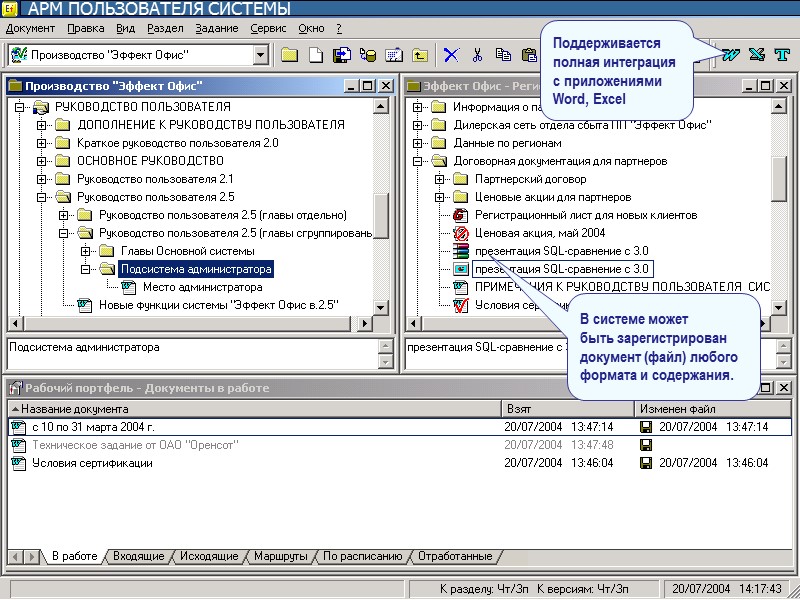Viewport: 800px width, 600px height.
Task: Click the database cylinder toolbar icon
Action: click(x=368, y=55)
